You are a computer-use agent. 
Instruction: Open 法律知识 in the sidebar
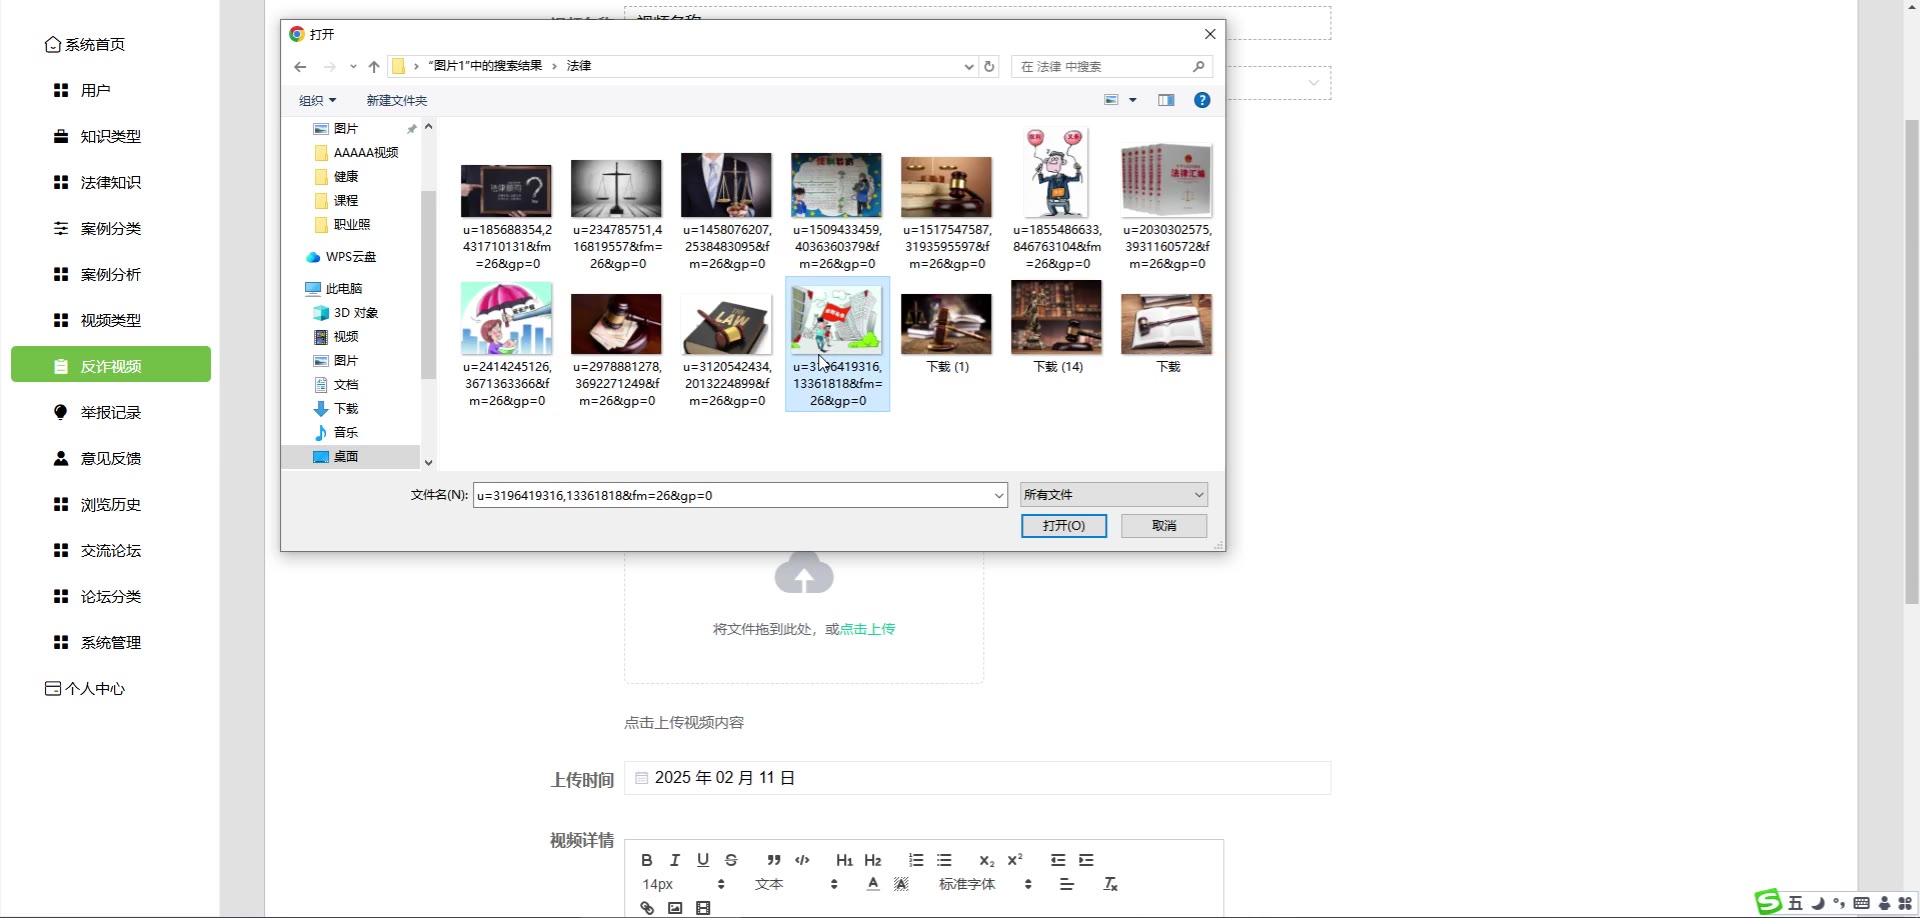coord(110,183)
